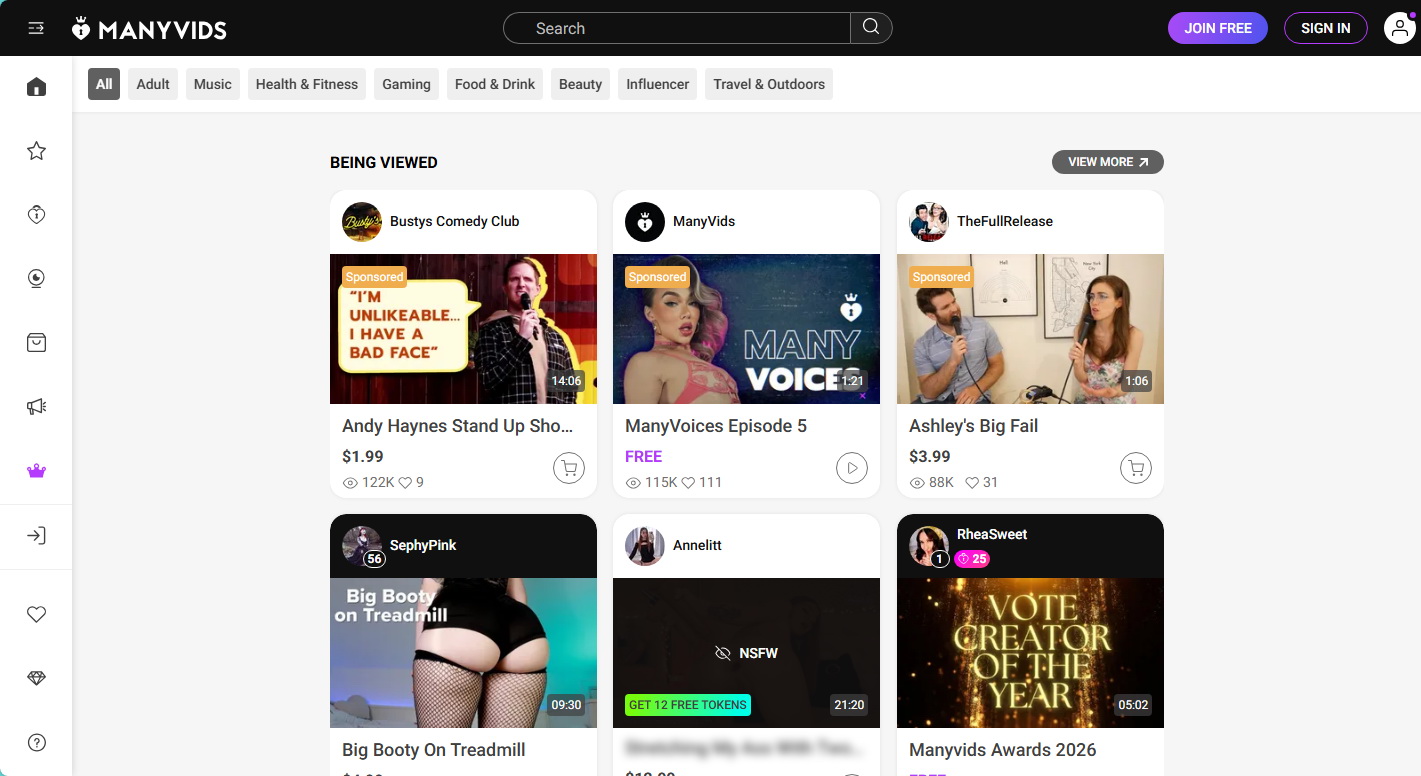Click the webcam live icon in sidebar
Screen dimensions: 1421x776
click(x=36, y=279)
